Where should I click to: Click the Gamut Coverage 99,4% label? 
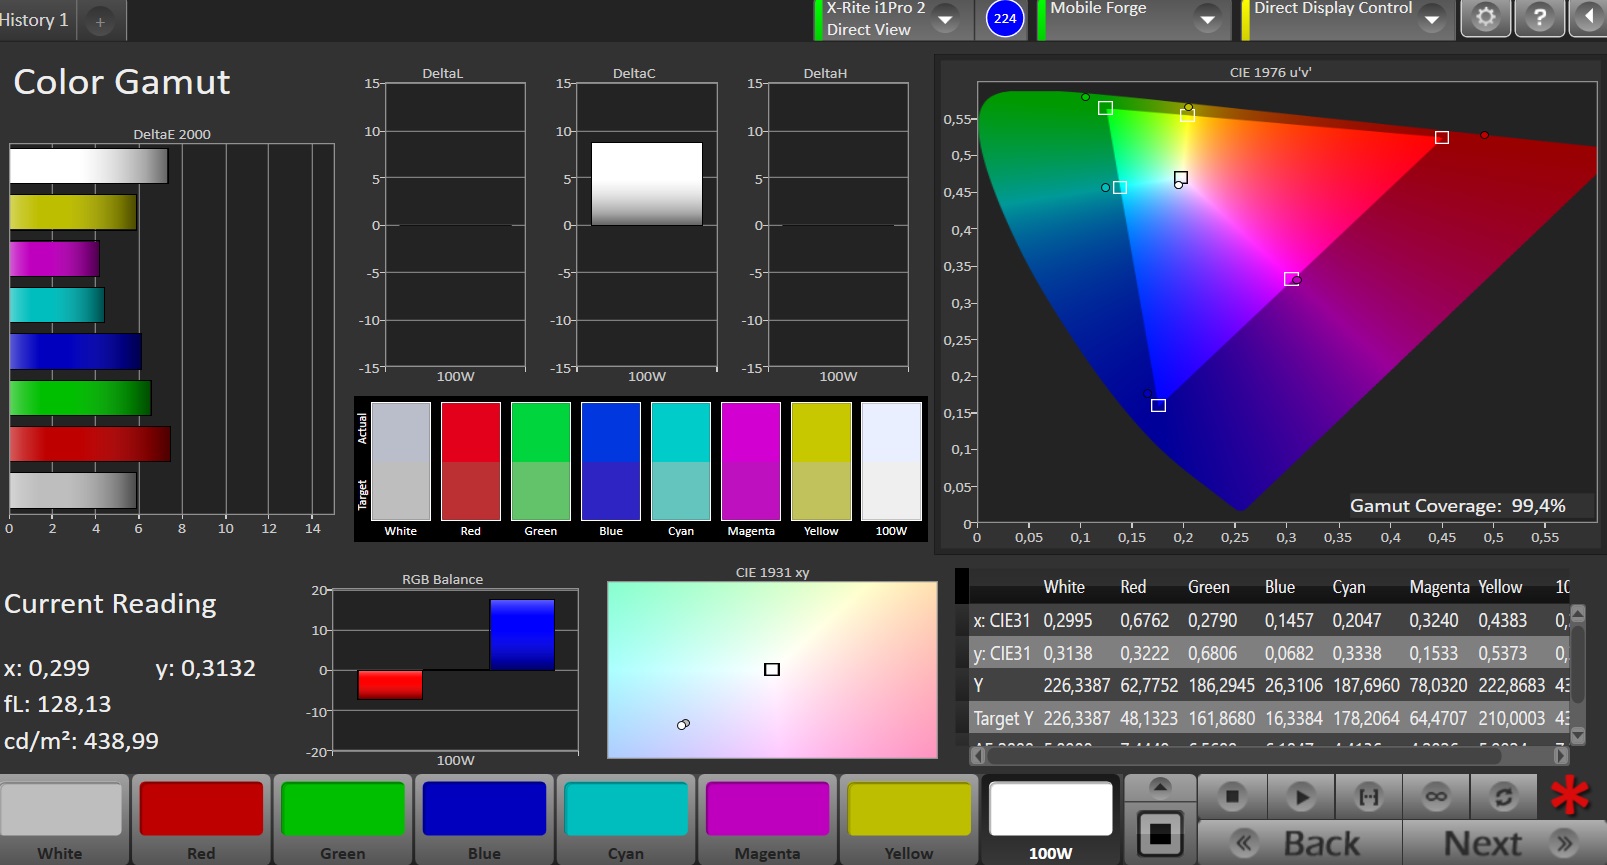tap(1457, 505)
